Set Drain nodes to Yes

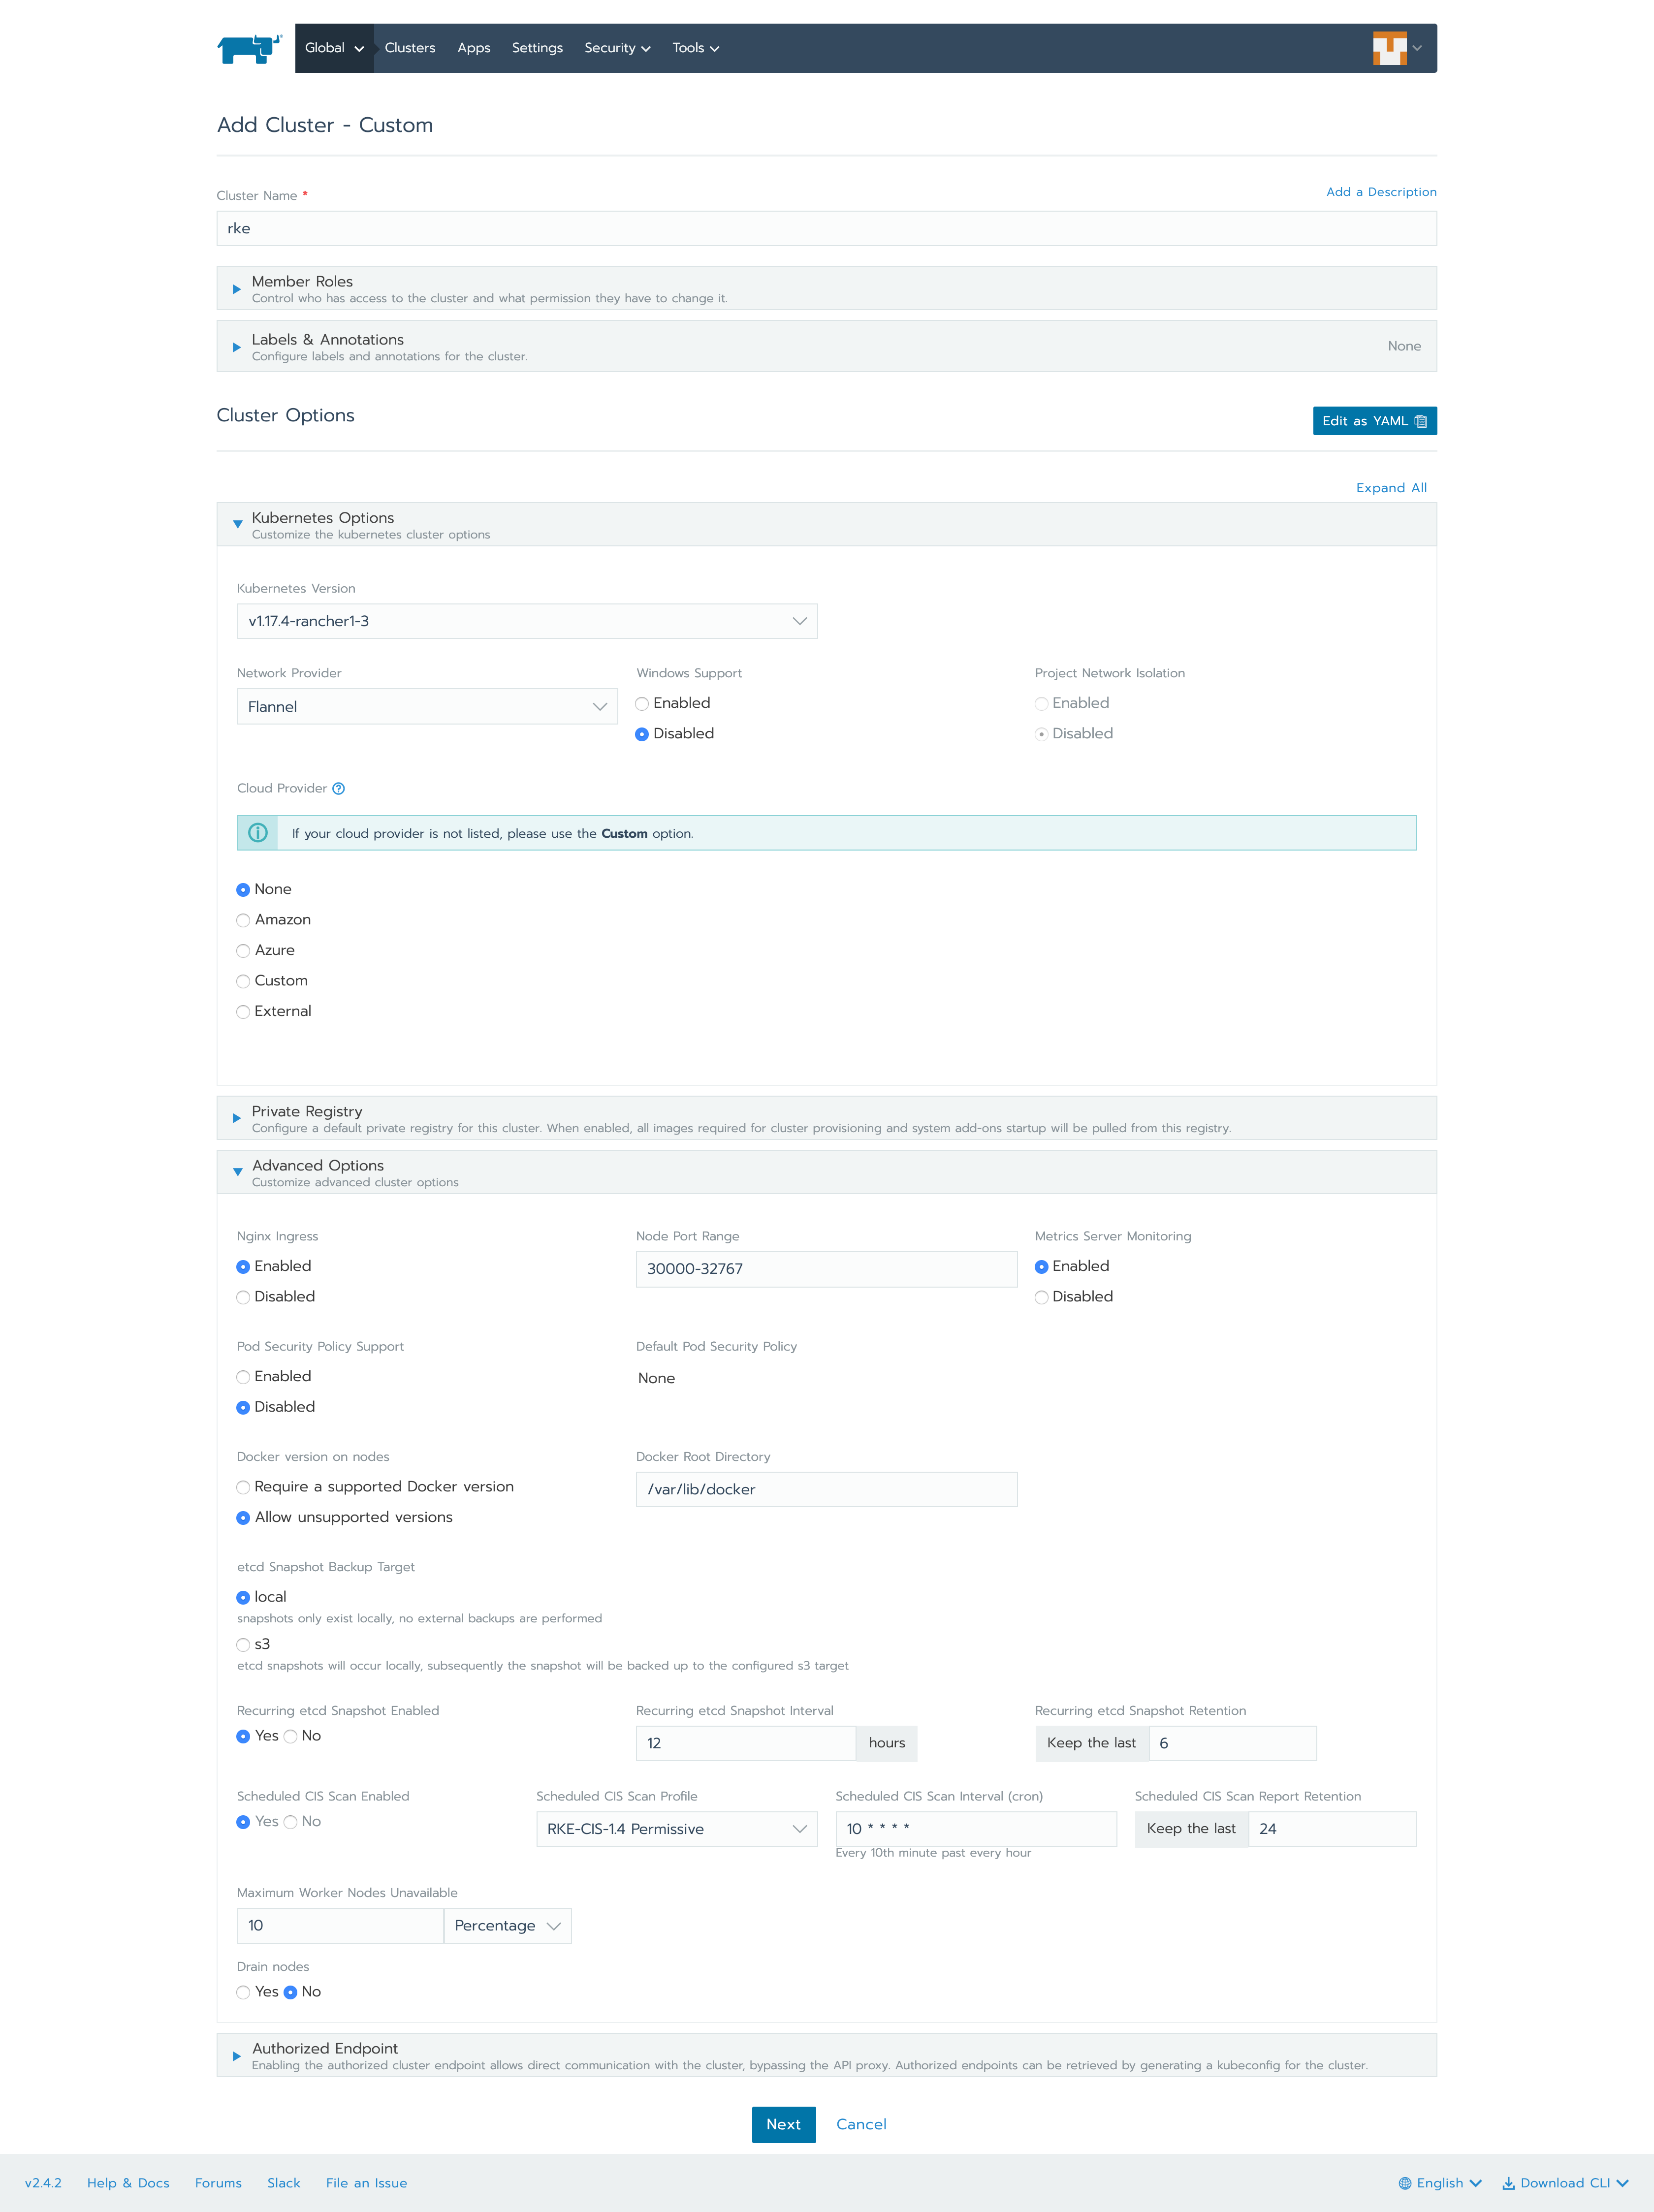pos(243,1992)
